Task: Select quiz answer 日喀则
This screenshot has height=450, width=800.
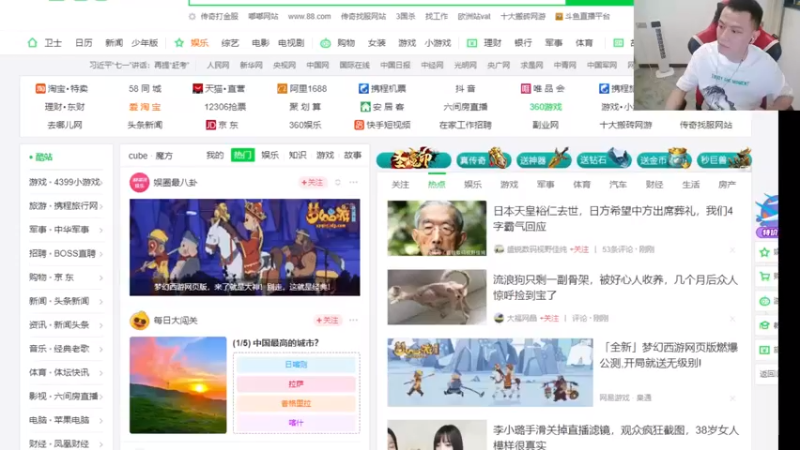Action: pos(296,364)
